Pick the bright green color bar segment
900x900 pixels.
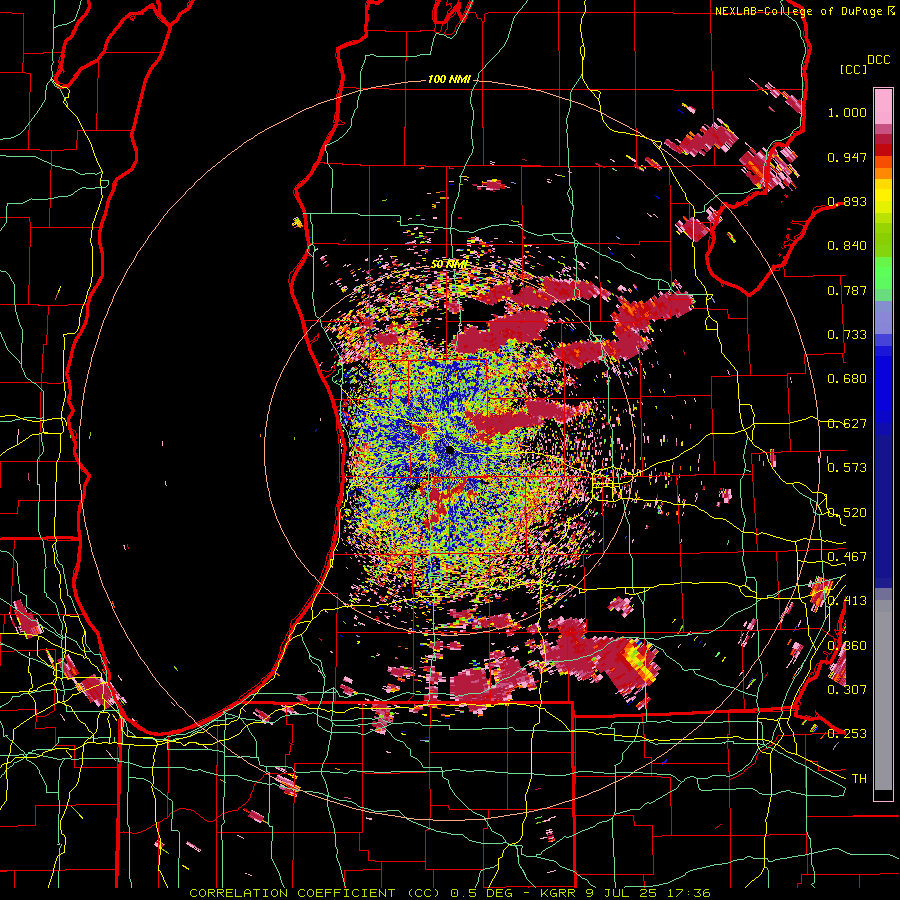(883, 273)
